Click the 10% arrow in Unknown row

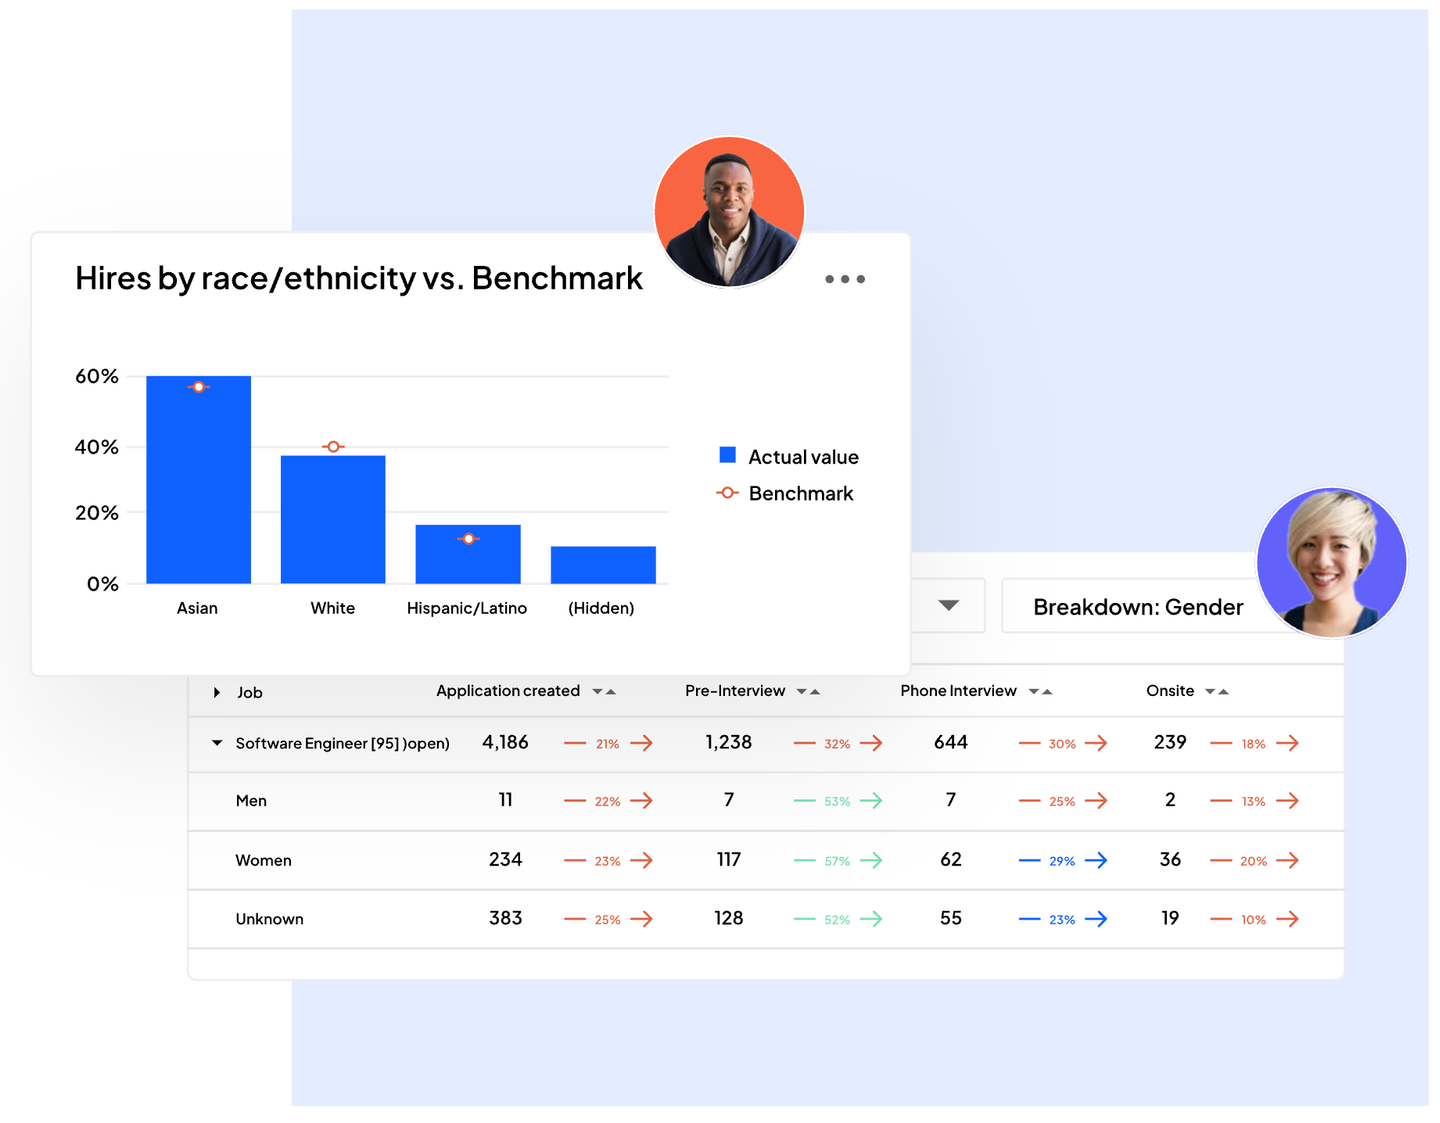pos(1255,919)
